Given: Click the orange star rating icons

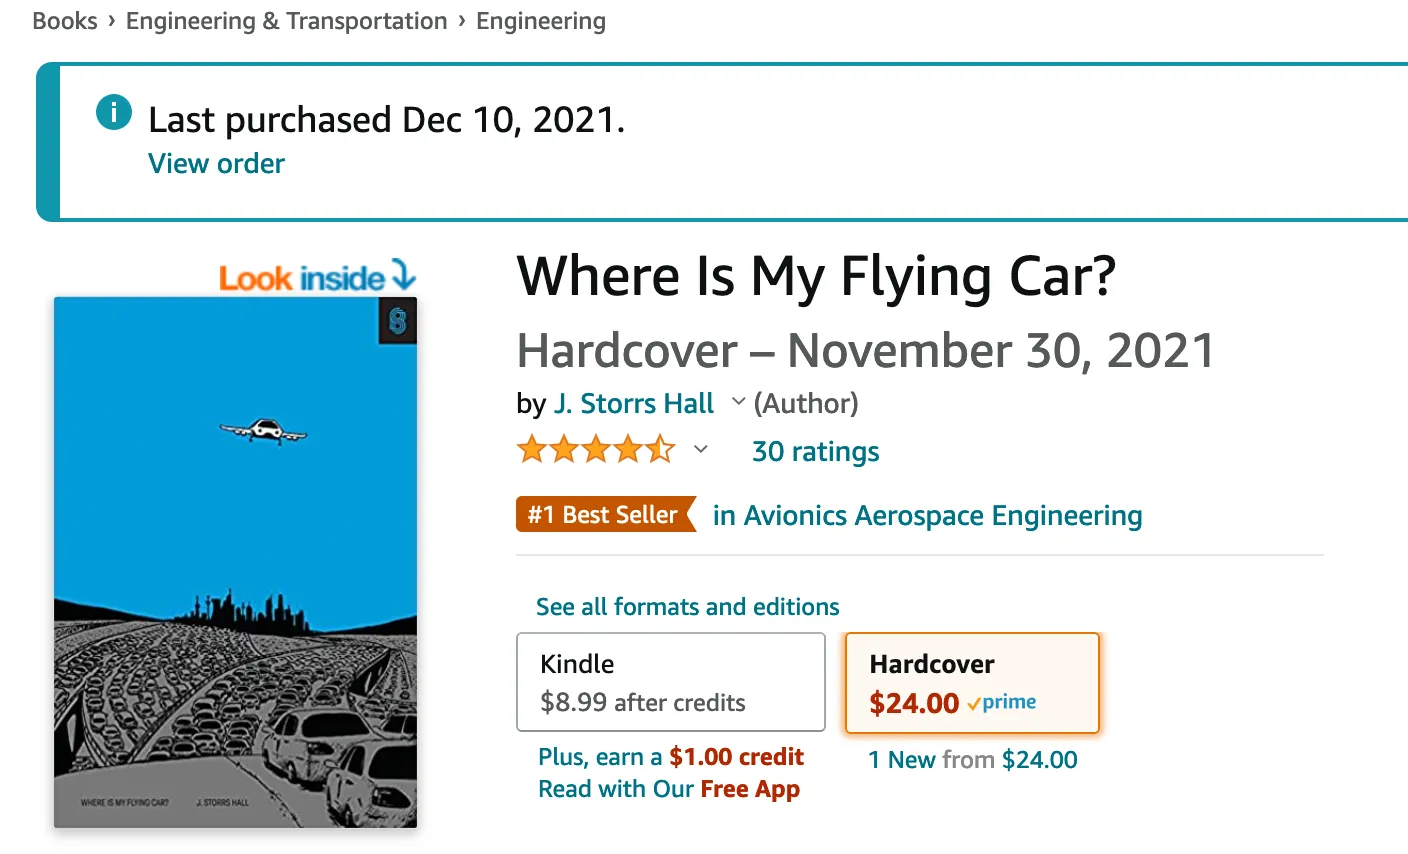Looking at the screenshot, I should pos(595,449).
